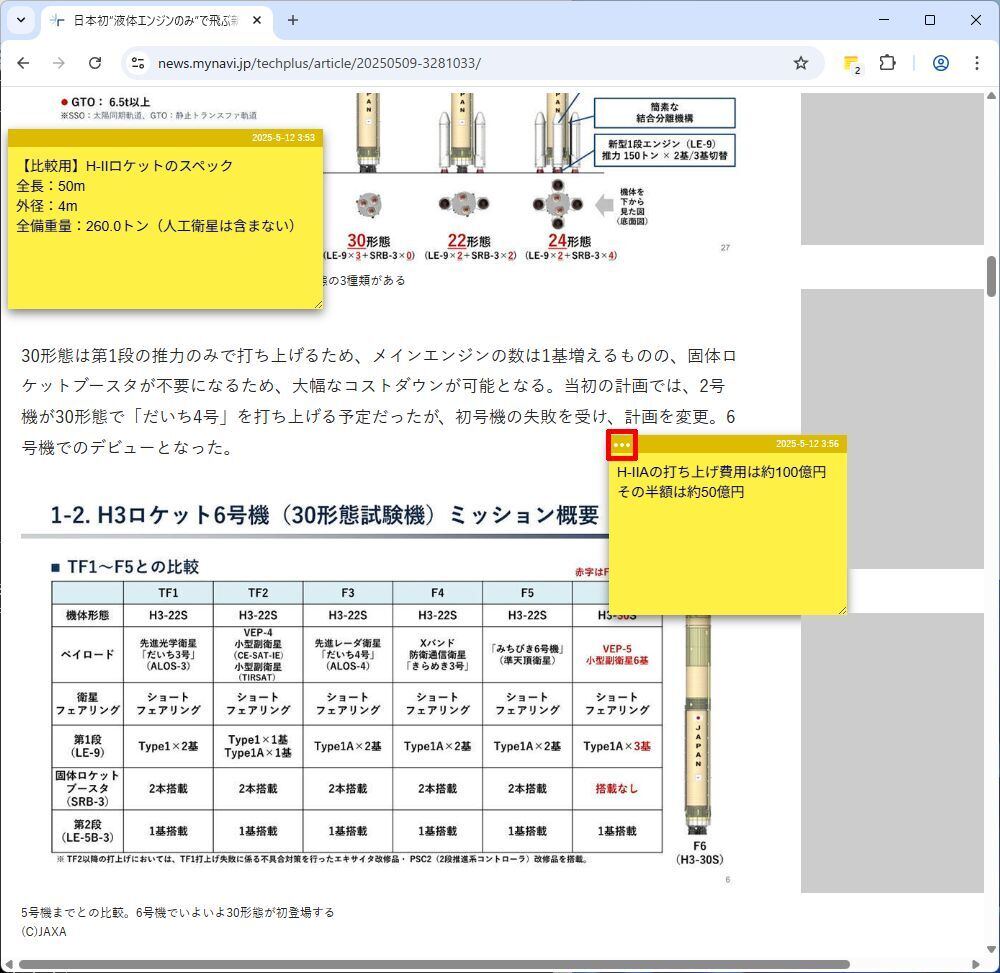1000x973 pixels.
Task: Close the mynavi article tab
Action: click(257, 20)
